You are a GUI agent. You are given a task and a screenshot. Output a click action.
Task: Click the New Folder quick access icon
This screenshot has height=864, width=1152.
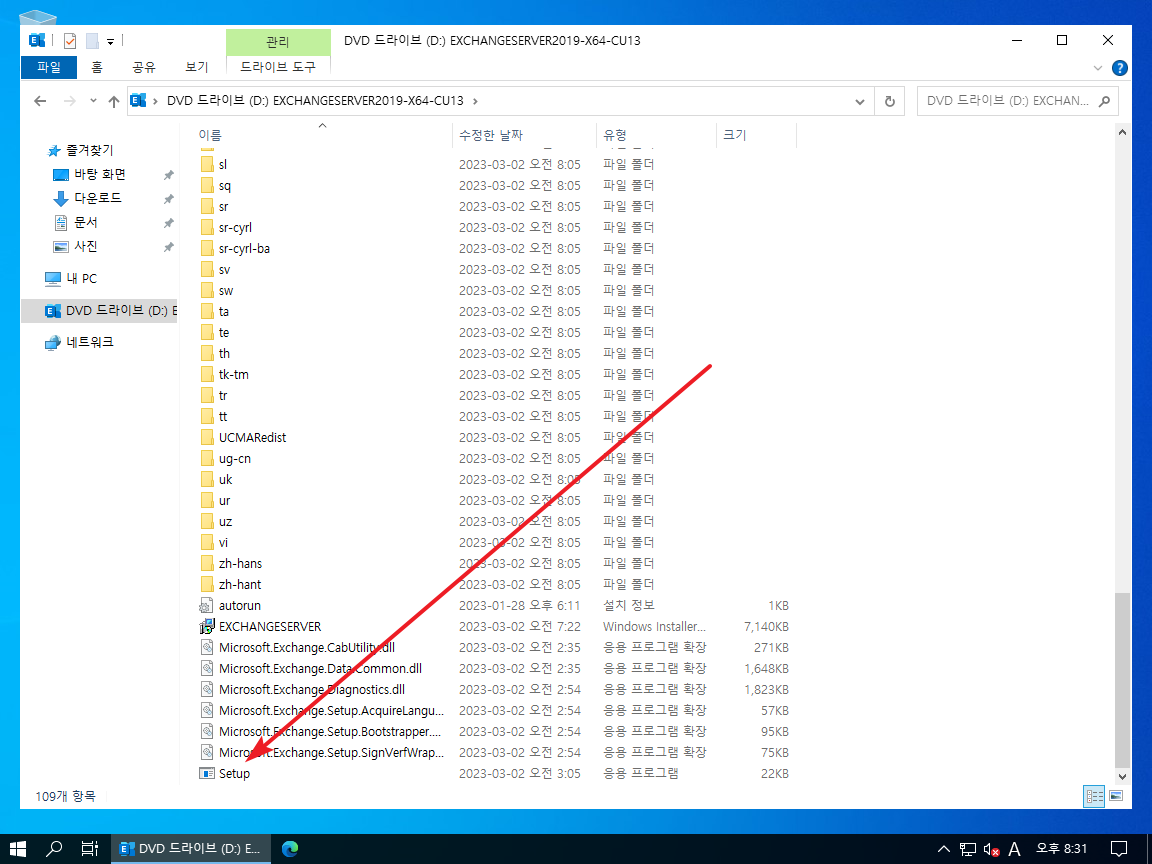point(92,41)
